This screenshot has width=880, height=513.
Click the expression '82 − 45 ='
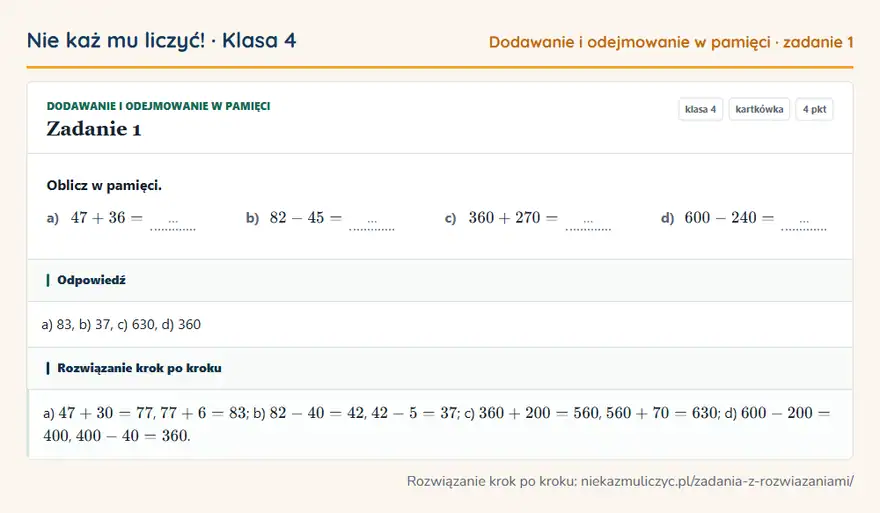tap(306, 218)
